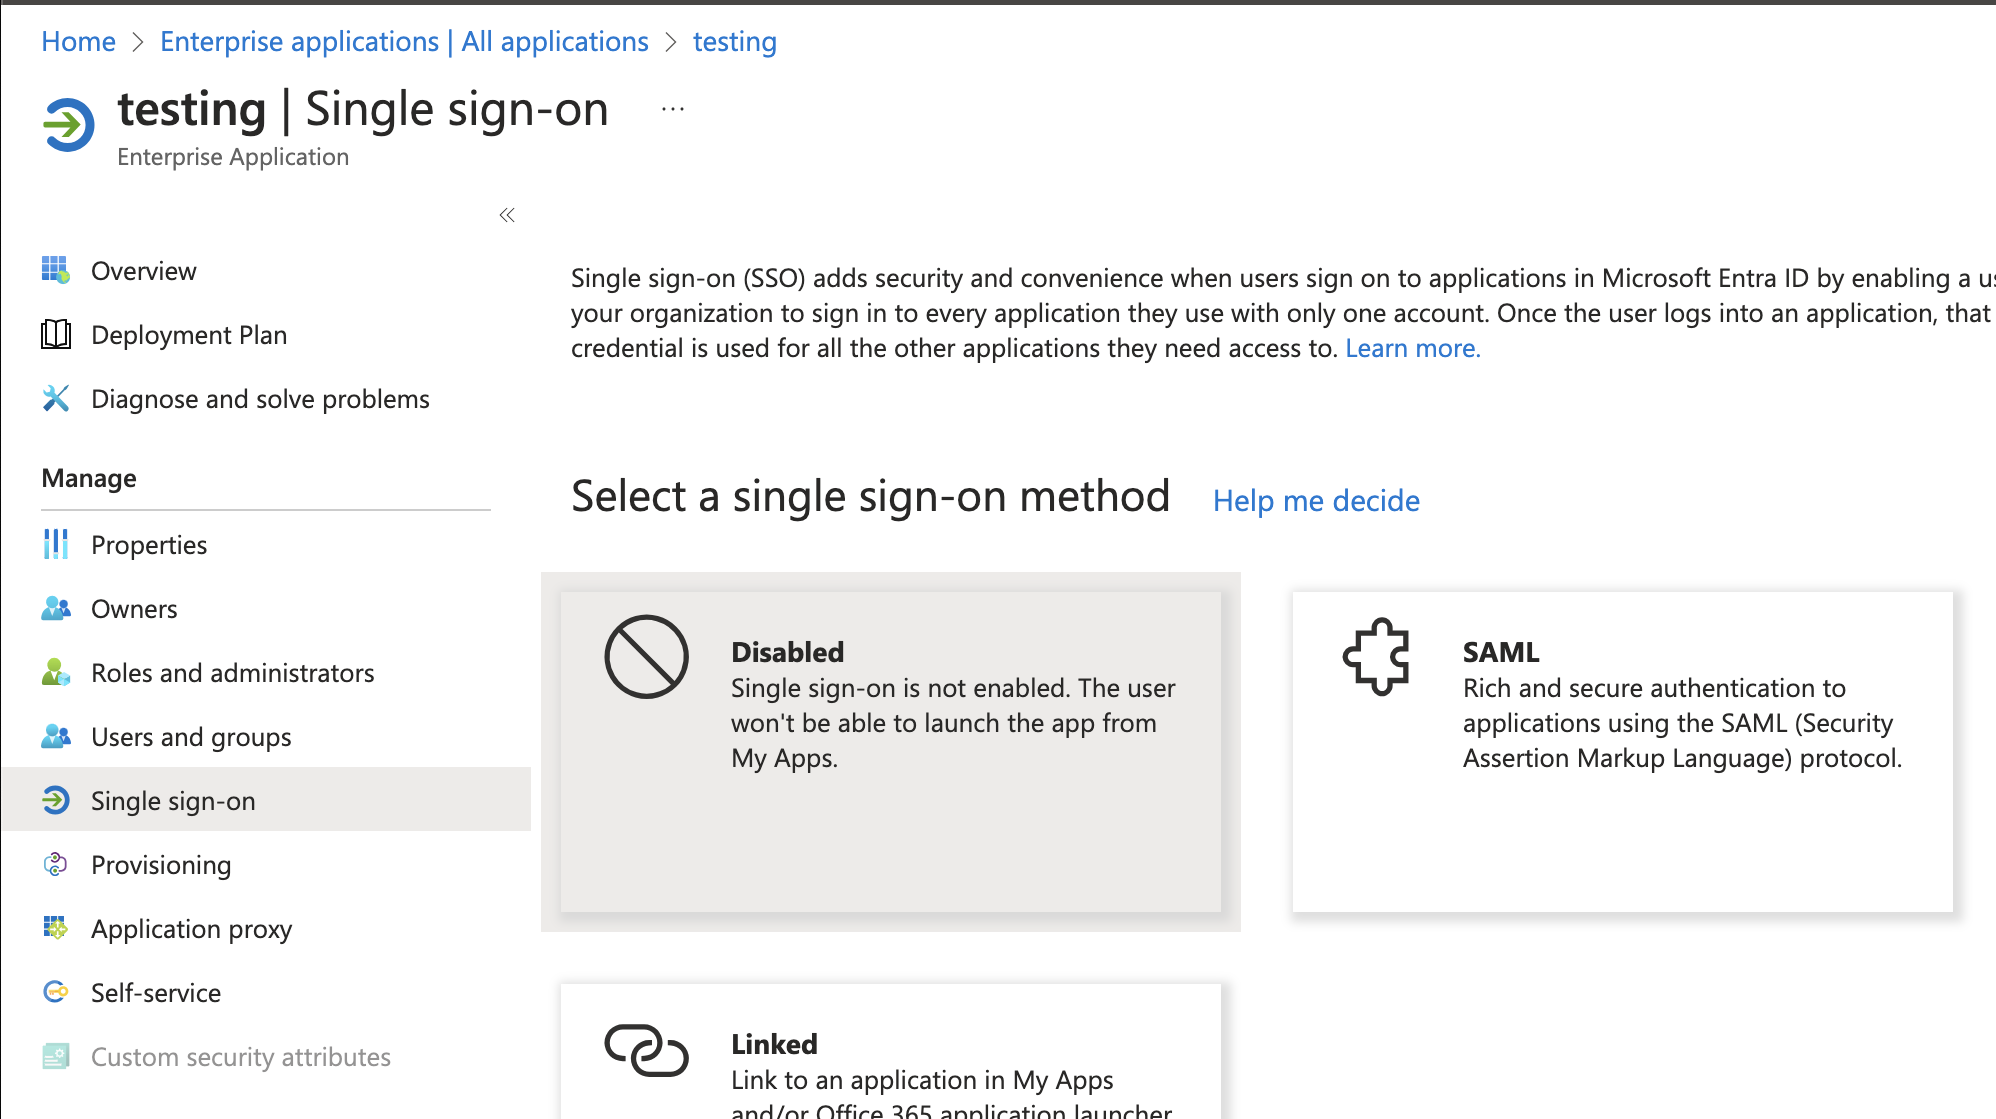Click the Roles and administrators icon

(x=56, y=672)
